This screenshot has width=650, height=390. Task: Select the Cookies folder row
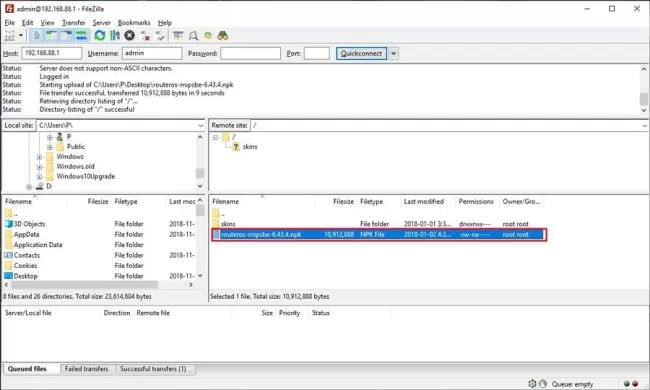(99, 265)
